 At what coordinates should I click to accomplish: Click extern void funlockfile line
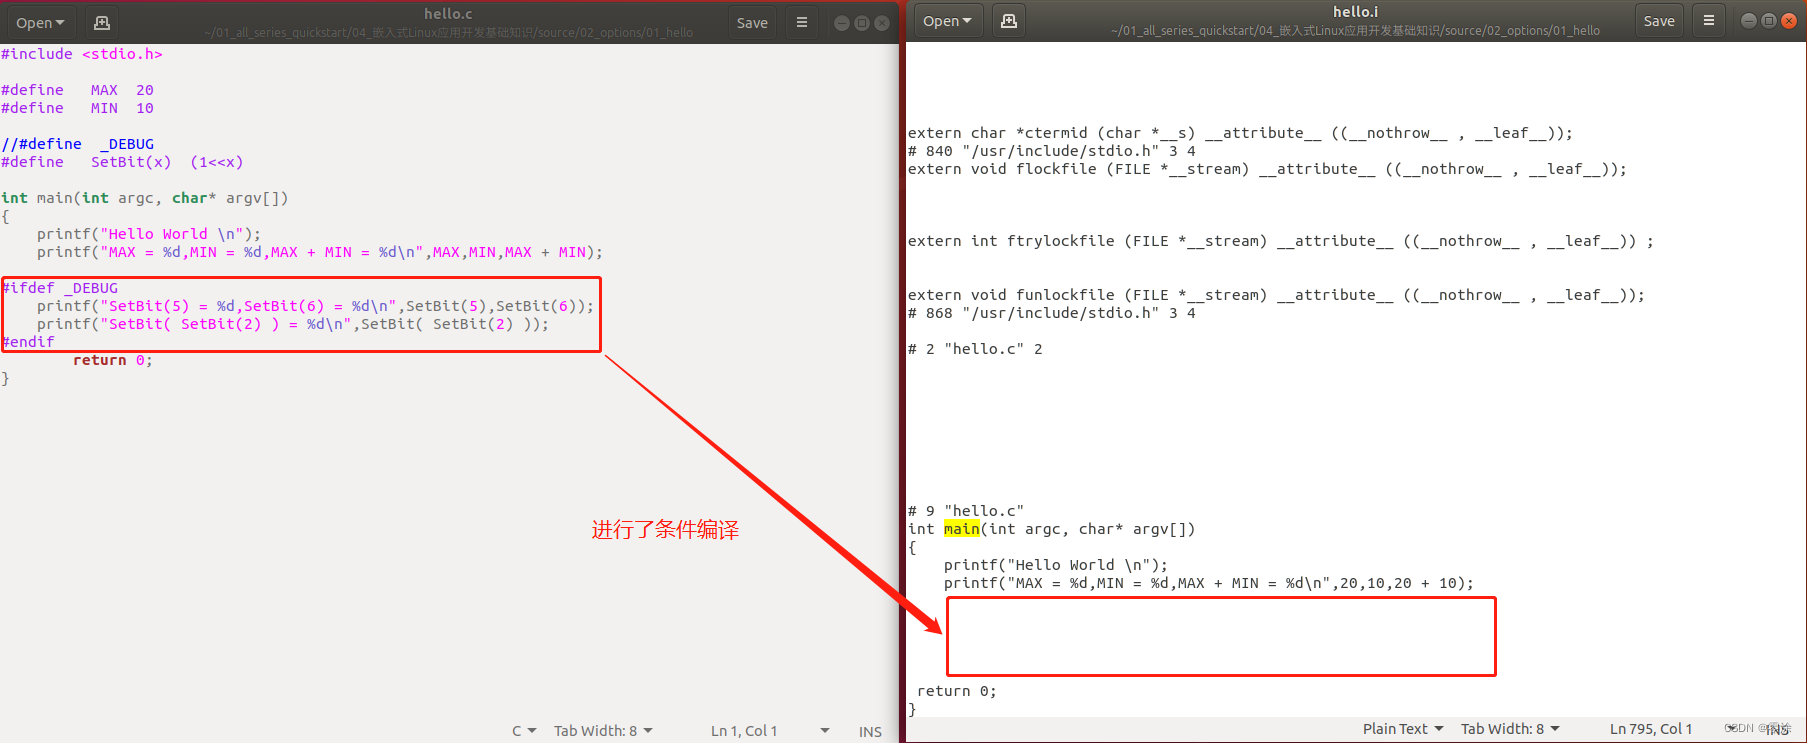(x=1276, y=295)
